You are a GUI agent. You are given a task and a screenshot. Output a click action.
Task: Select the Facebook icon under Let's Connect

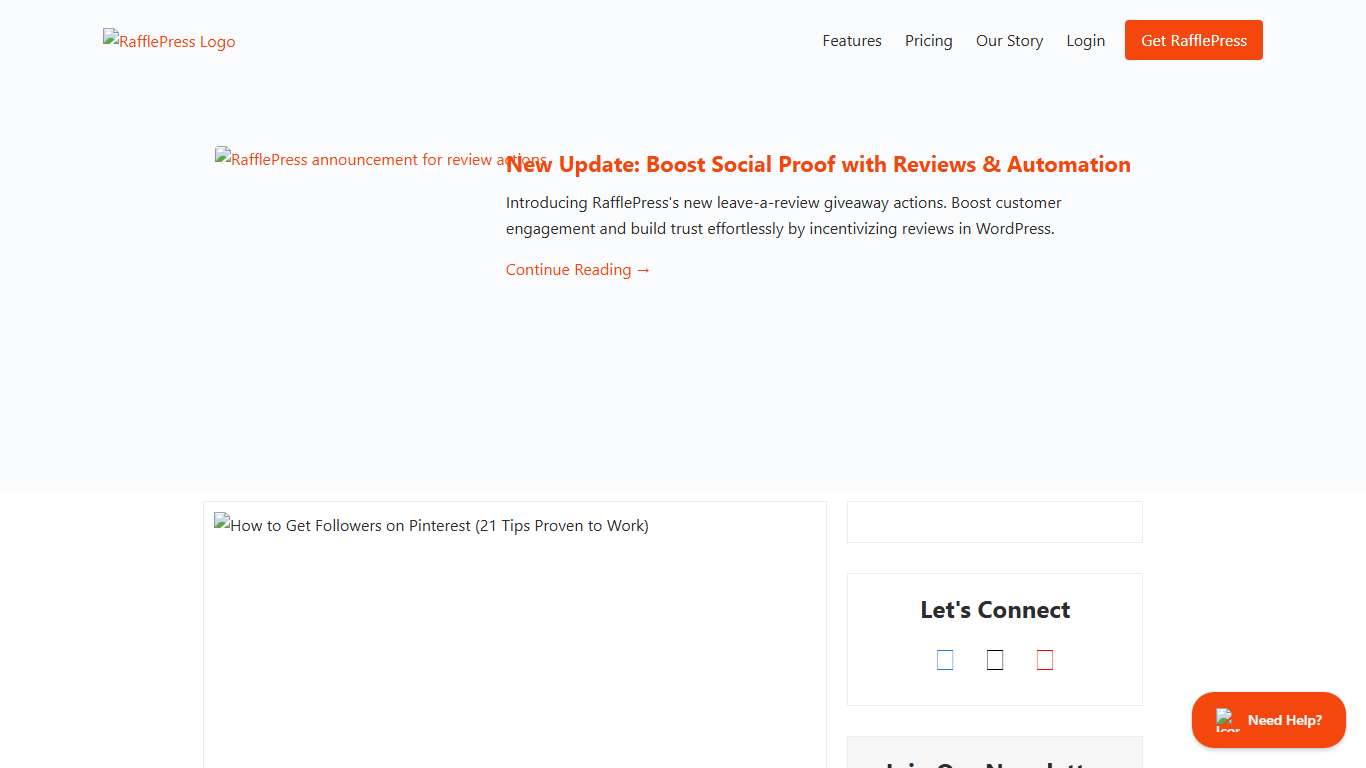(x=945, y=659)
